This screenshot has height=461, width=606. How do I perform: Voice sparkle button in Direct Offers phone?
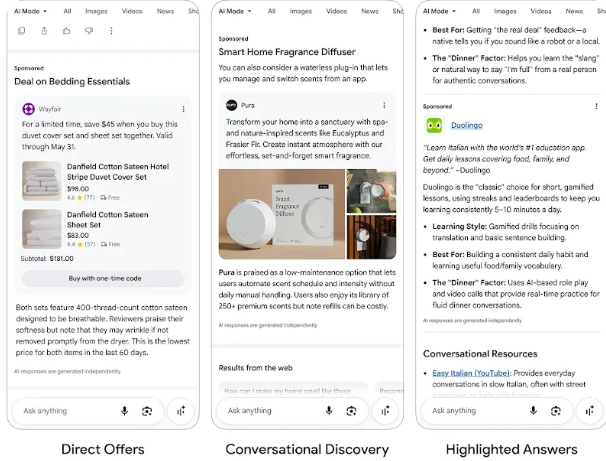coord(180,411)
